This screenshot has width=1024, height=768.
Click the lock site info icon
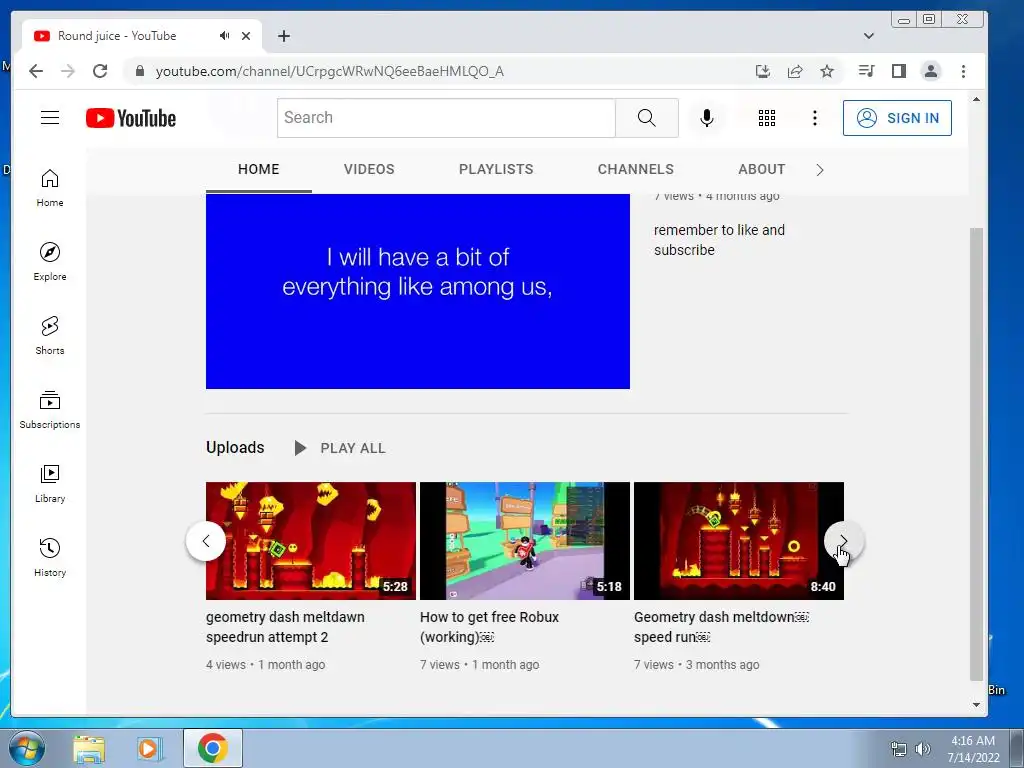point(139,71)
